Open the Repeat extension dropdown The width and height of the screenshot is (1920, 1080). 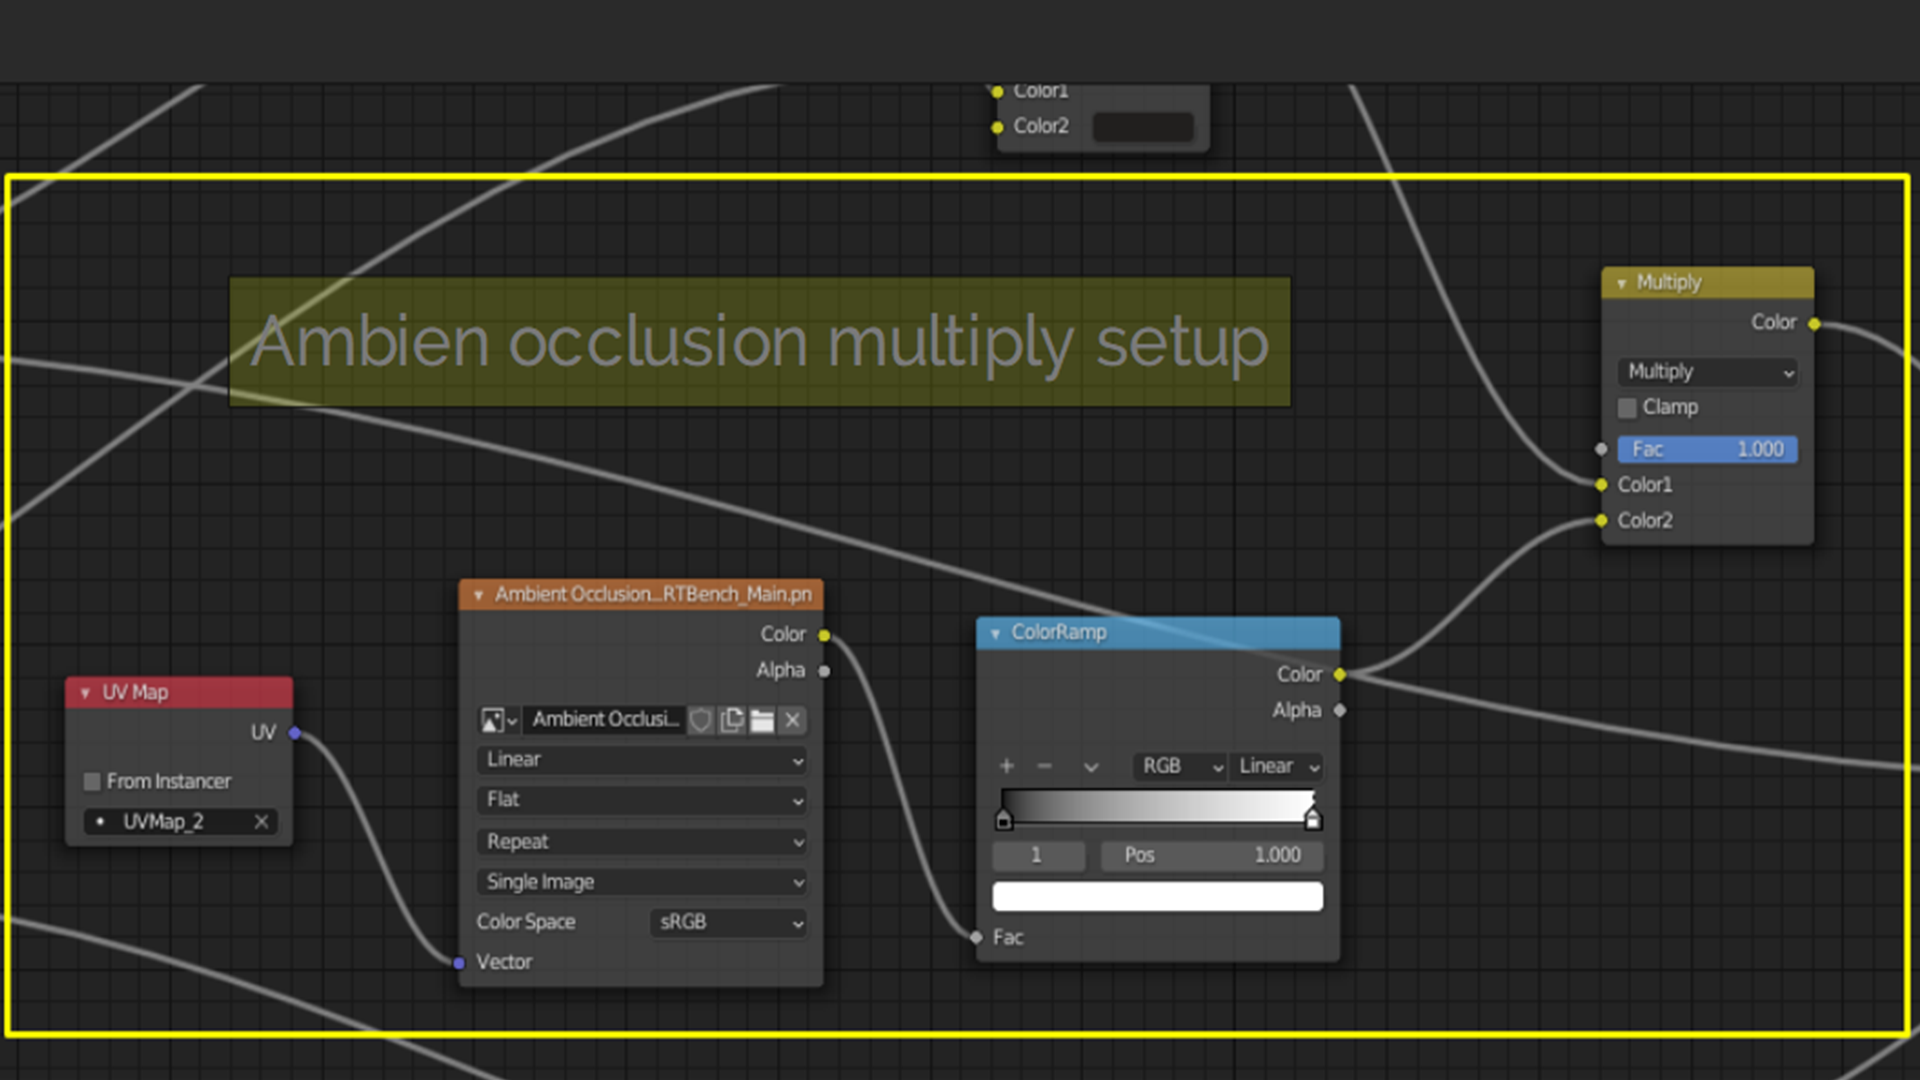click(x=642, y=842)
